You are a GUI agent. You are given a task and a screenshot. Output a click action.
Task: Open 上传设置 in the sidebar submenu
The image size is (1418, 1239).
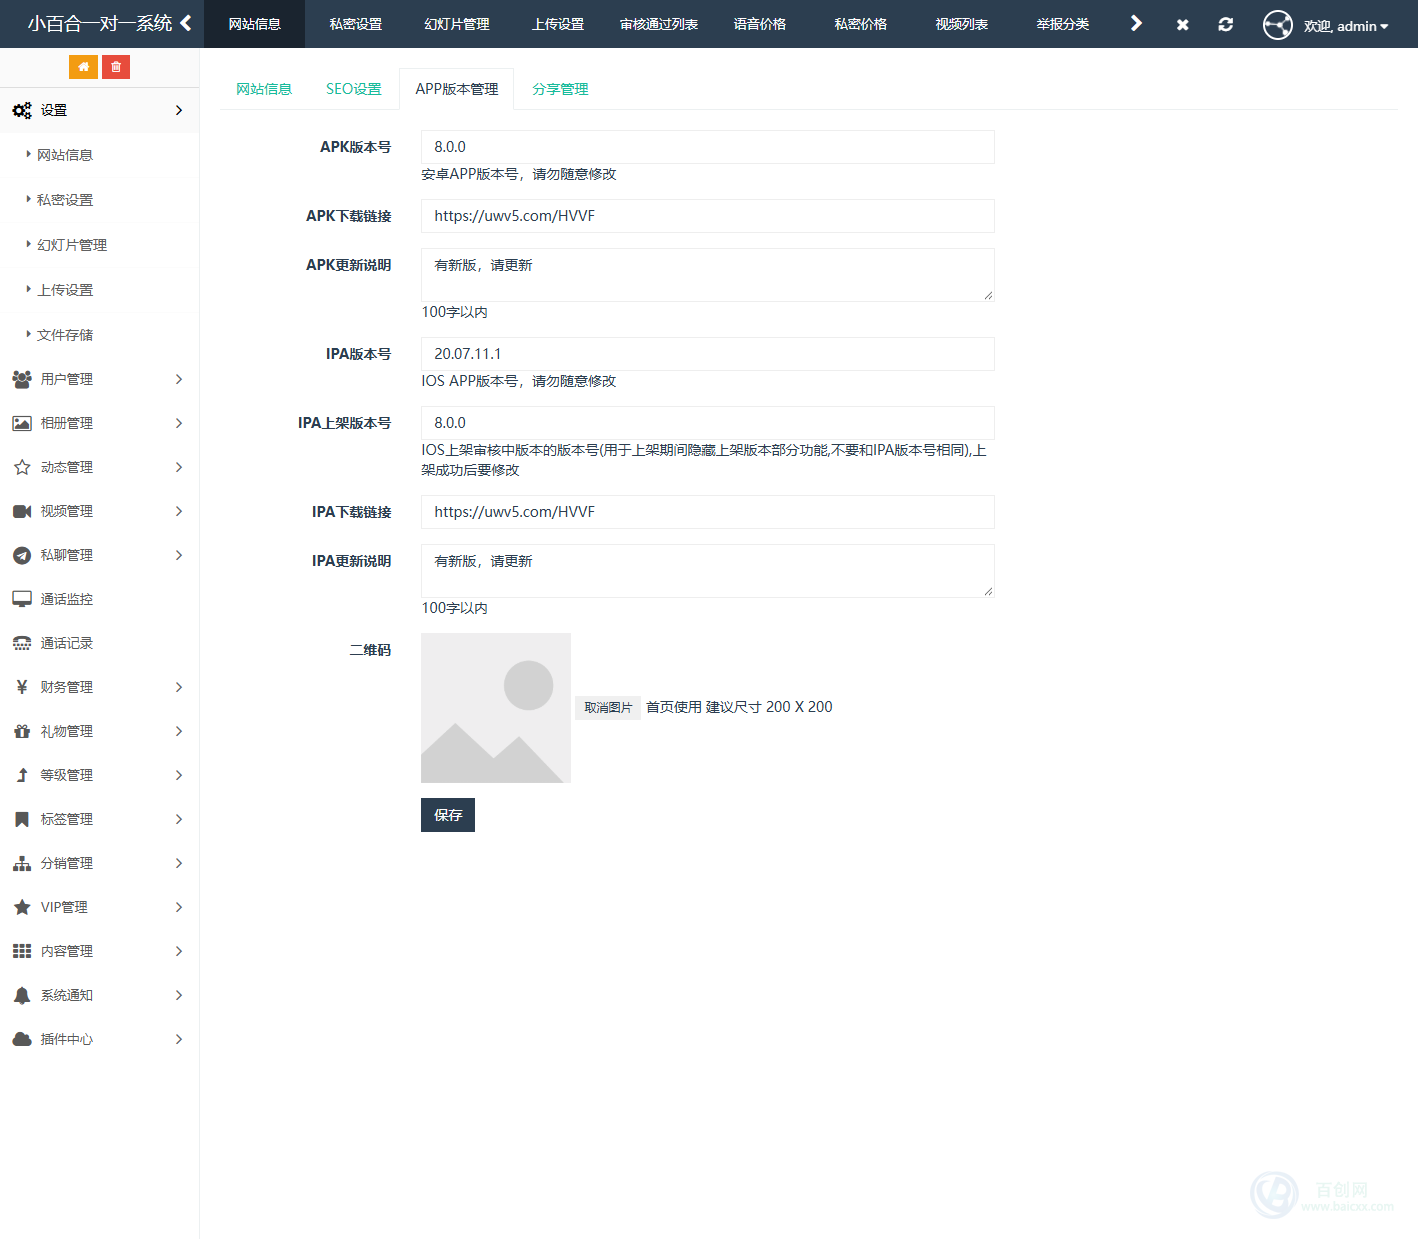pyautogui.click(x=65, y=290)
